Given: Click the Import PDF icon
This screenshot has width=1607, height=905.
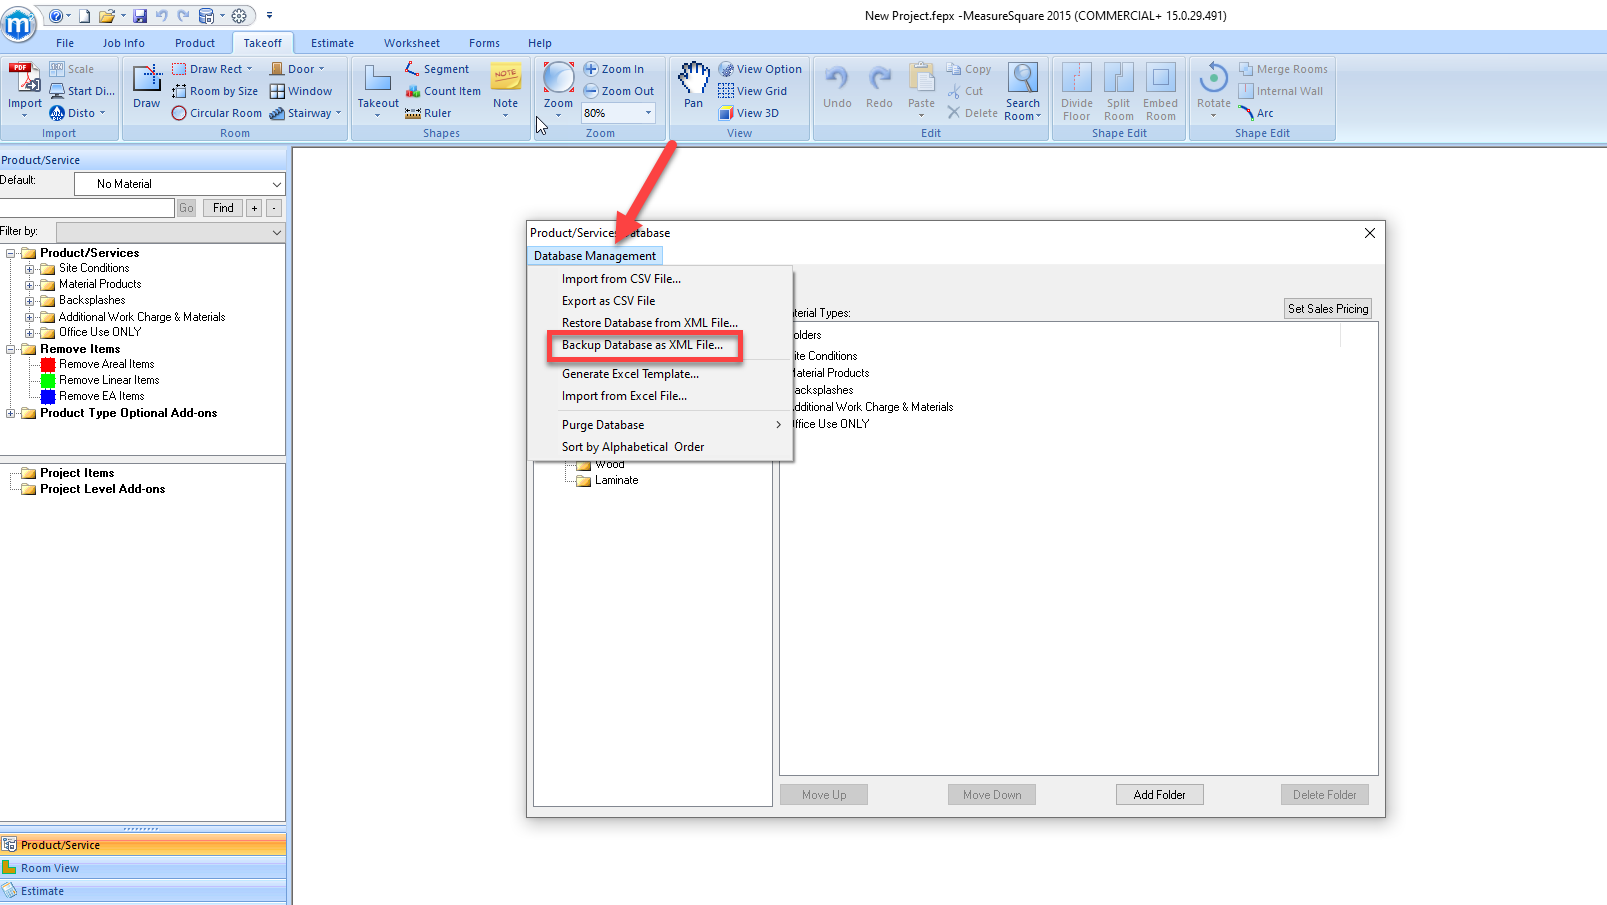Looking at the screenshot, I should (24, 85).
